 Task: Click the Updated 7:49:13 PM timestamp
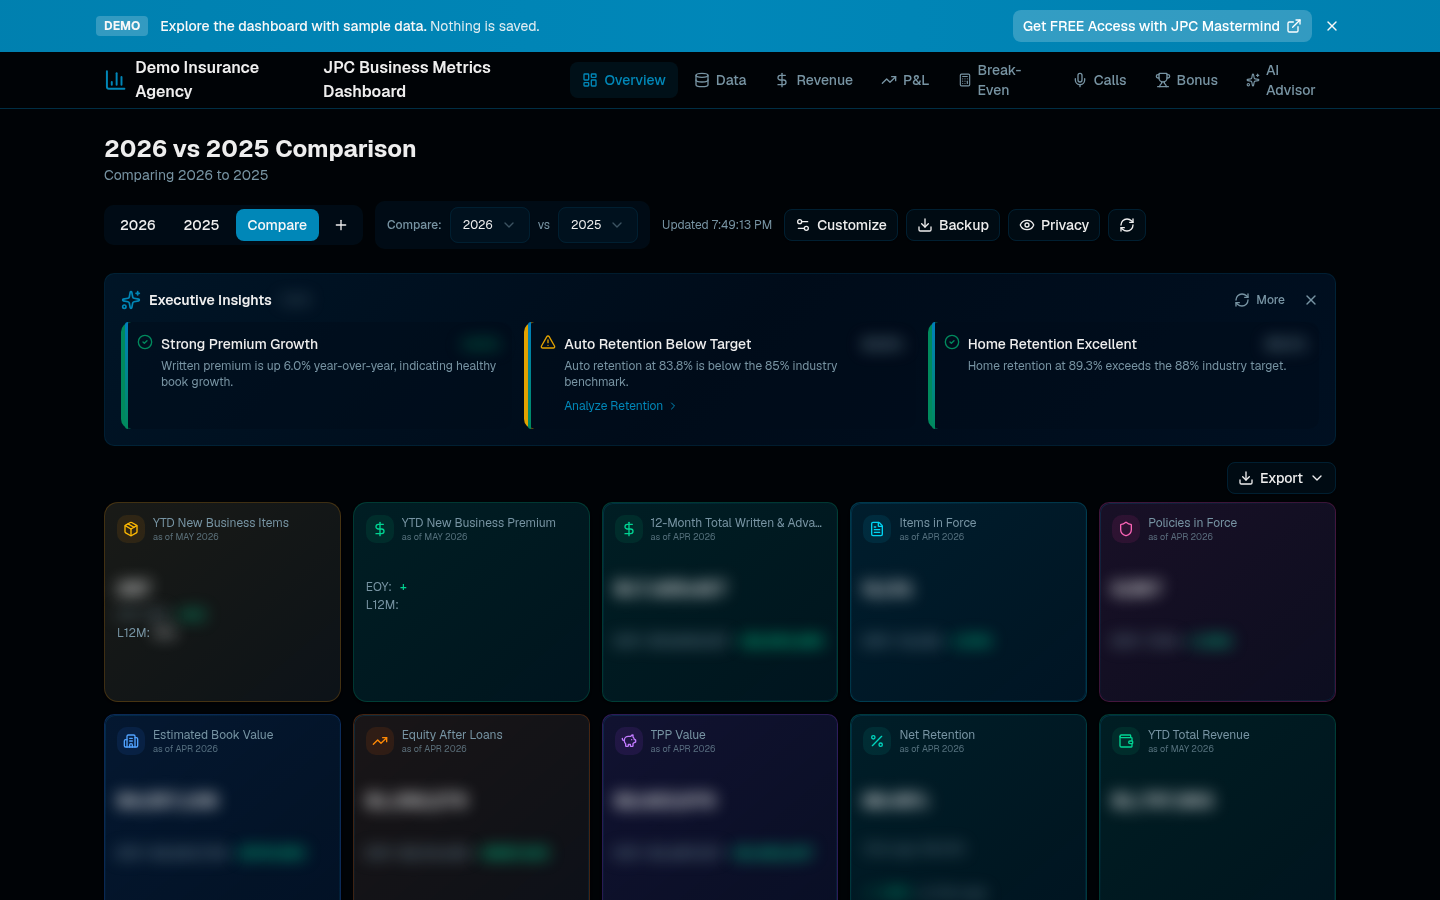(717, 225)
